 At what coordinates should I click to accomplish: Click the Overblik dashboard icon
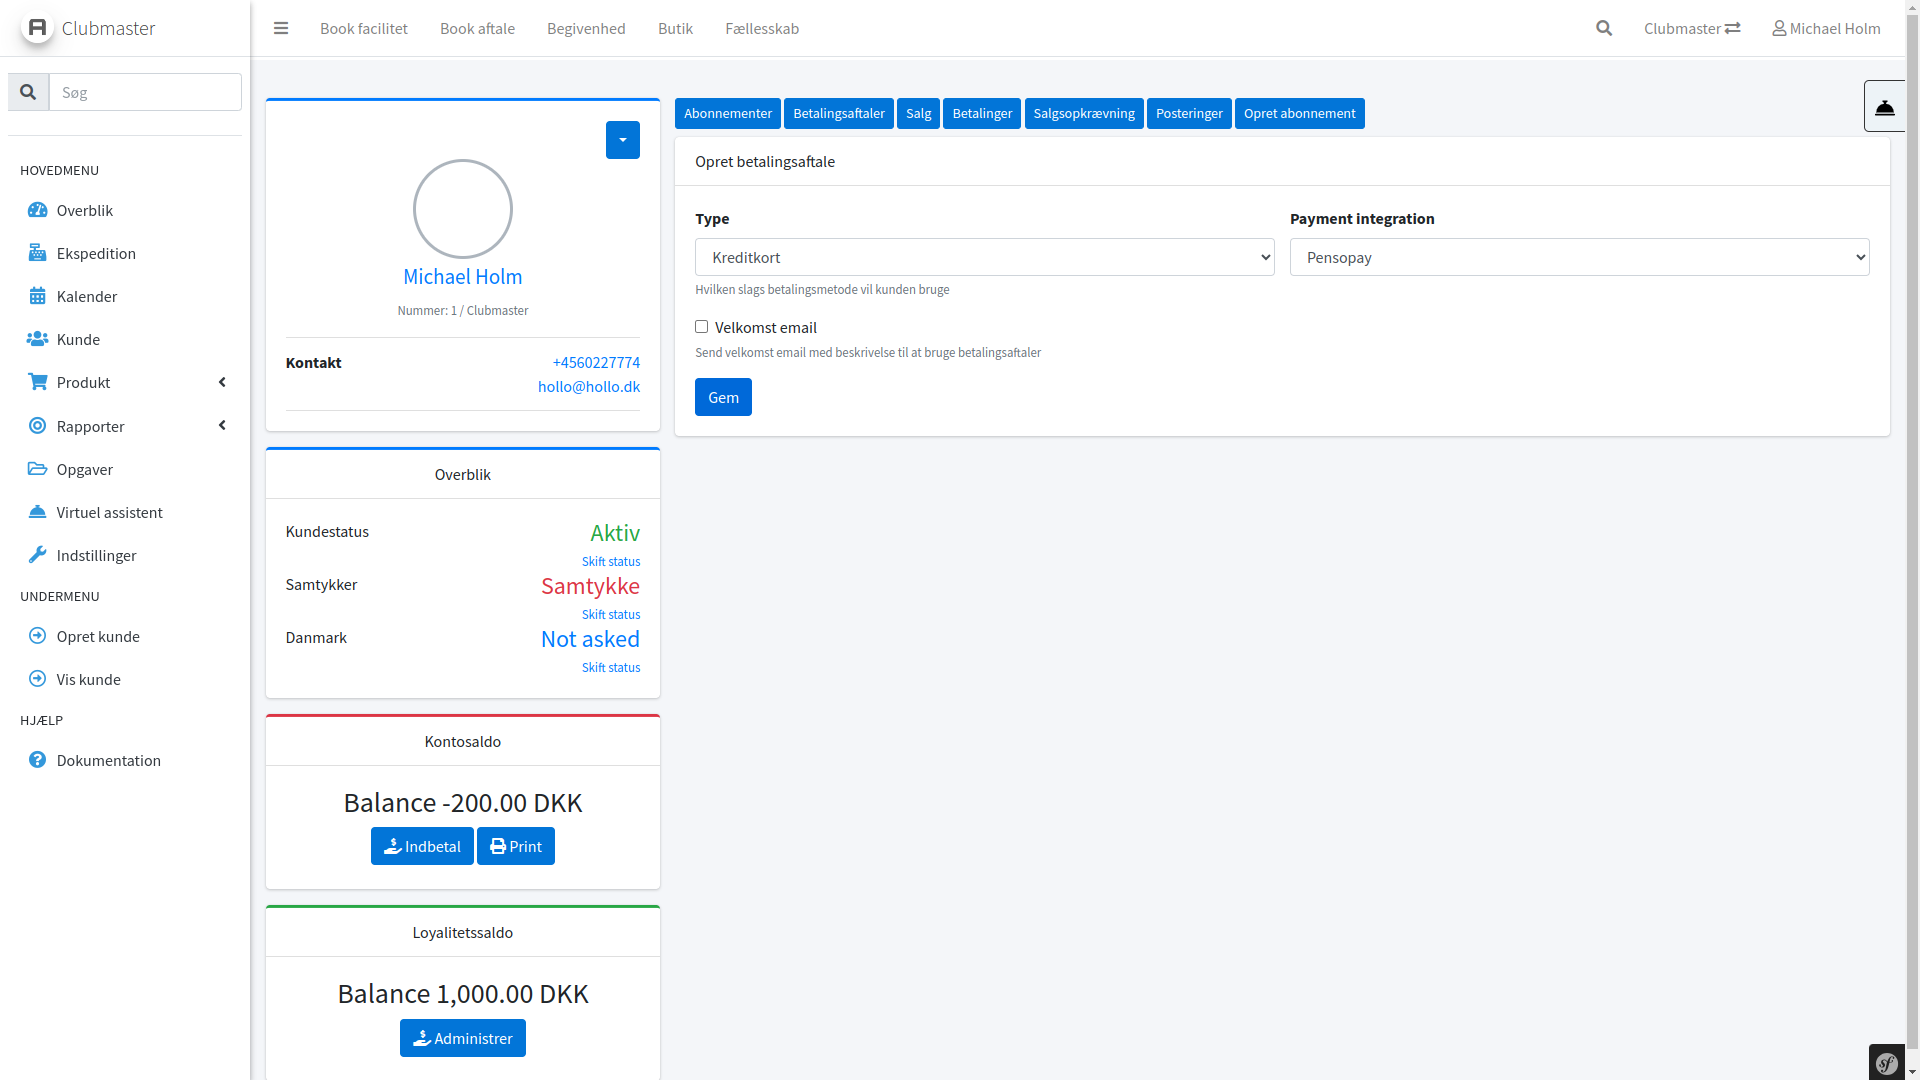pyautogui.click(x=37, y=210)
